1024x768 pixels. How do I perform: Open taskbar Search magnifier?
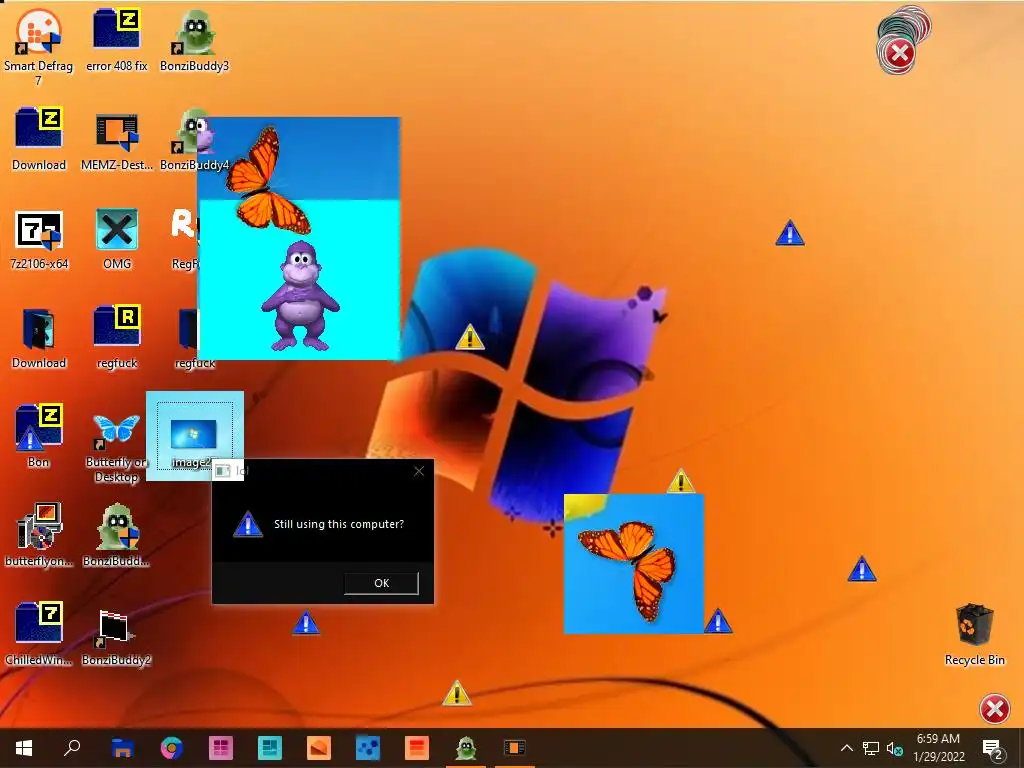(72, 748)
